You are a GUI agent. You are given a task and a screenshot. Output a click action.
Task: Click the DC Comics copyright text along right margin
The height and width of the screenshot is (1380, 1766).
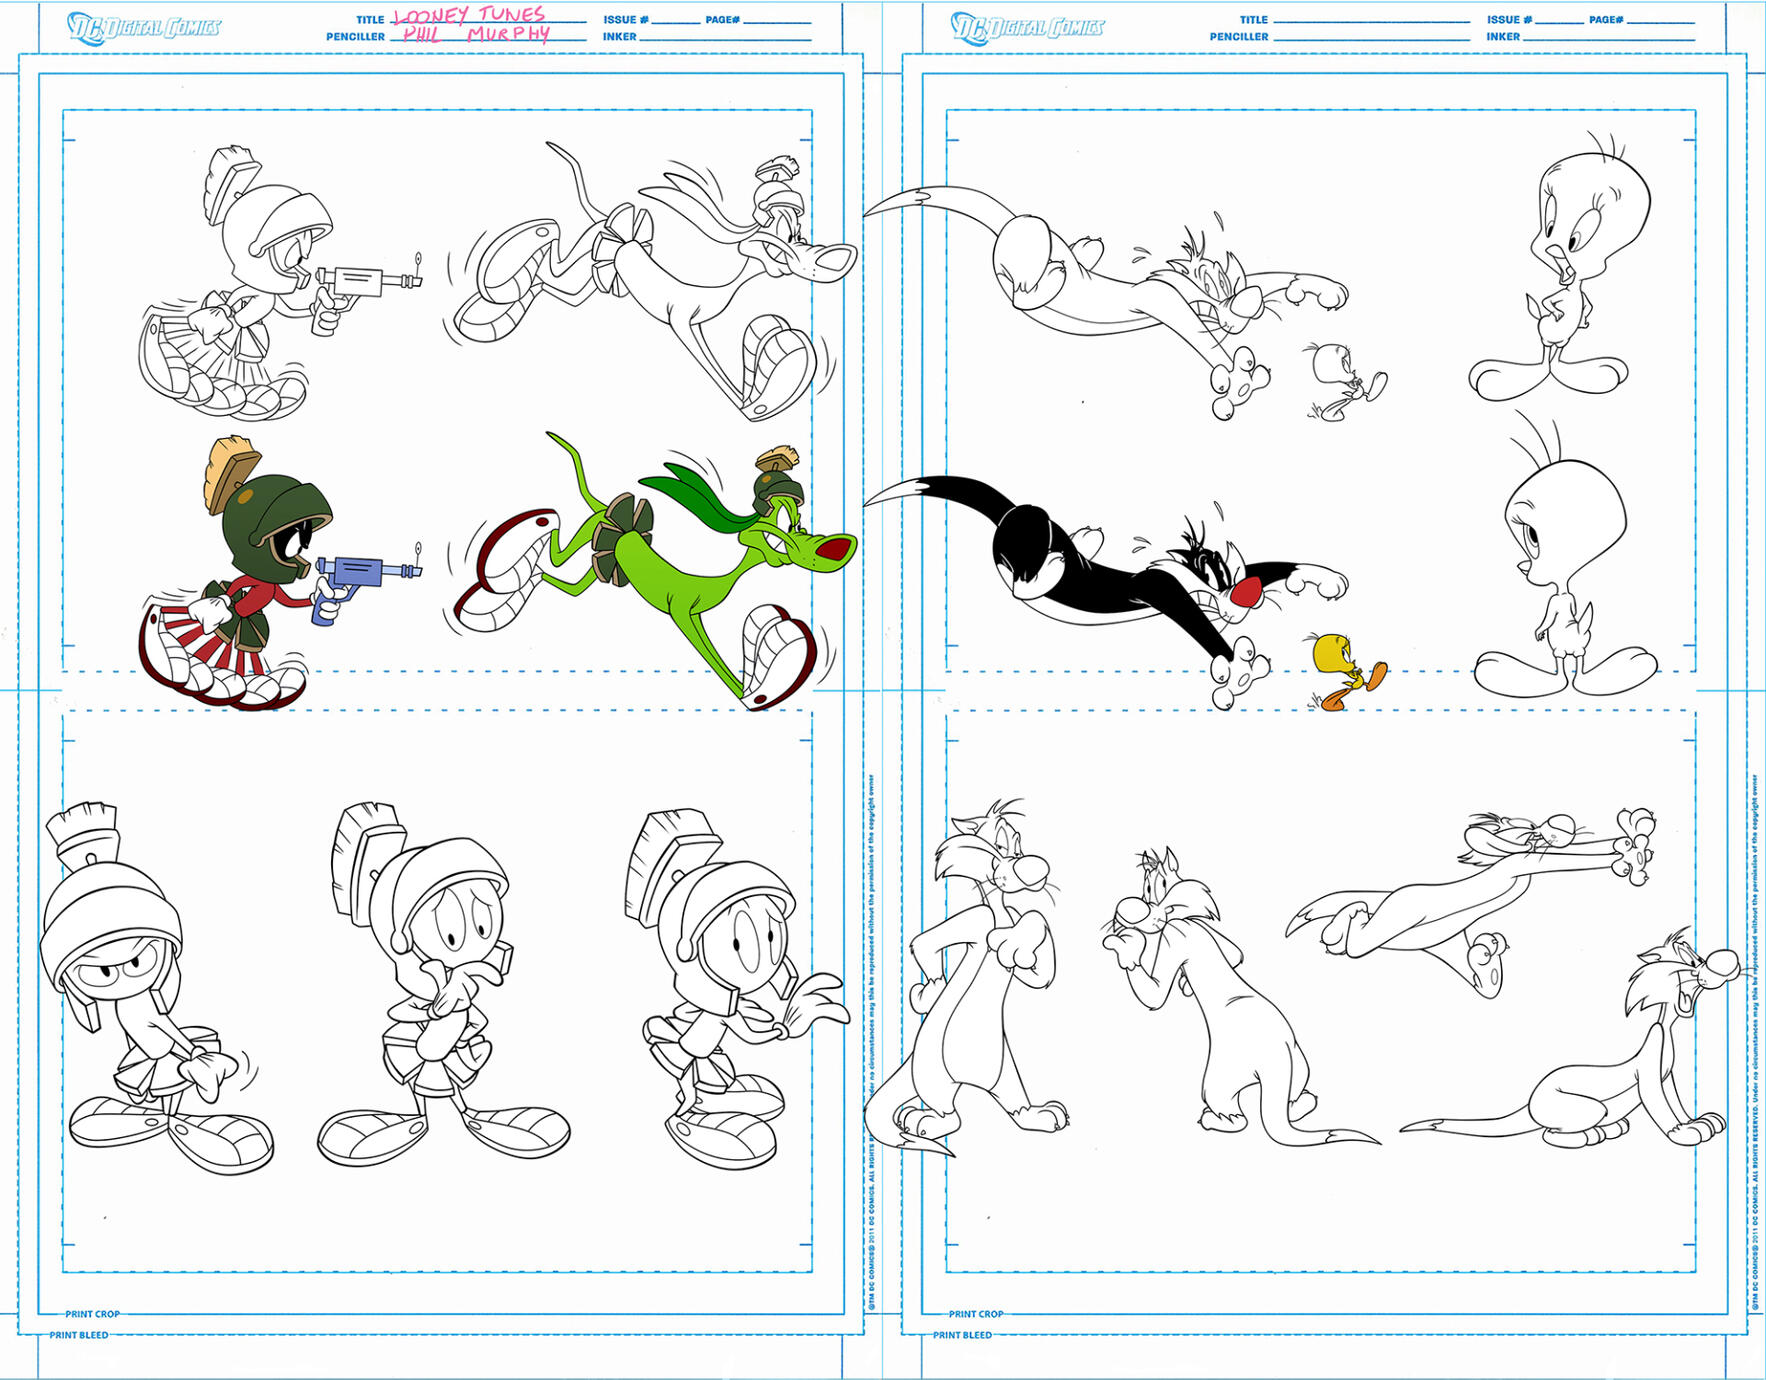click(x=1756, y=1000)
